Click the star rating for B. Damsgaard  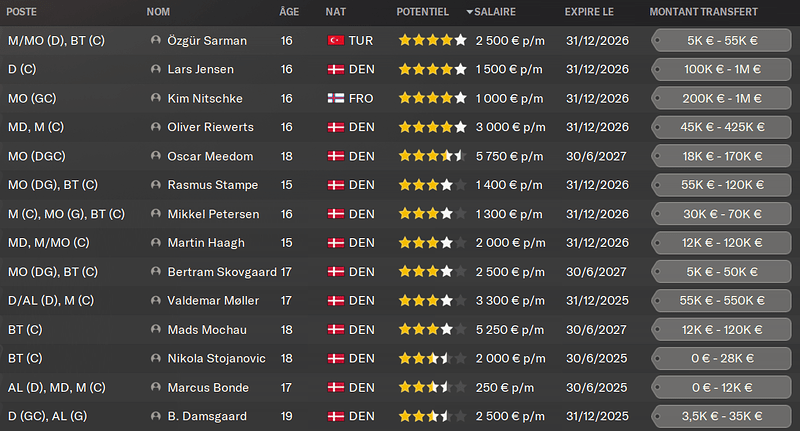[x=432, y=416]
